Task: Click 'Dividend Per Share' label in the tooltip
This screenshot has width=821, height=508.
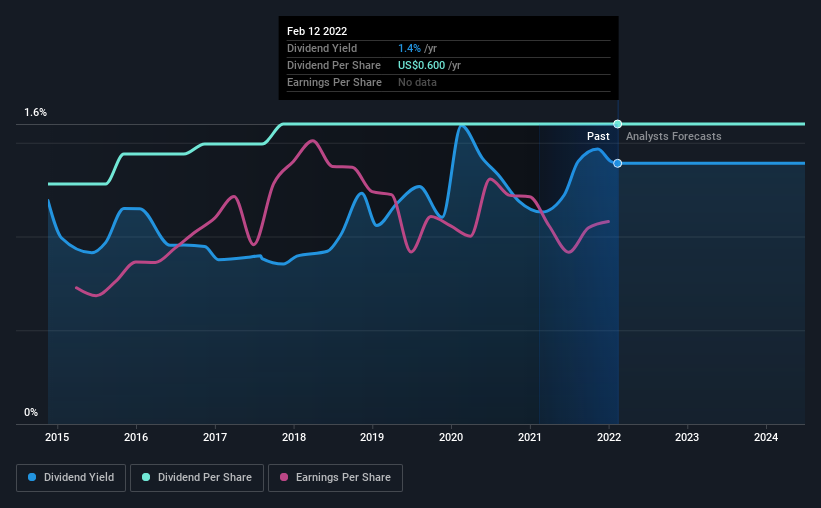Action: pos(334,65)
